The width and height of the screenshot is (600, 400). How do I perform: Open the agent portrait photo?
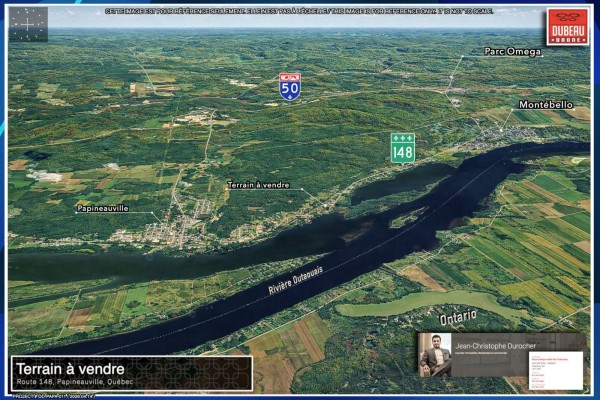(435, 355)
